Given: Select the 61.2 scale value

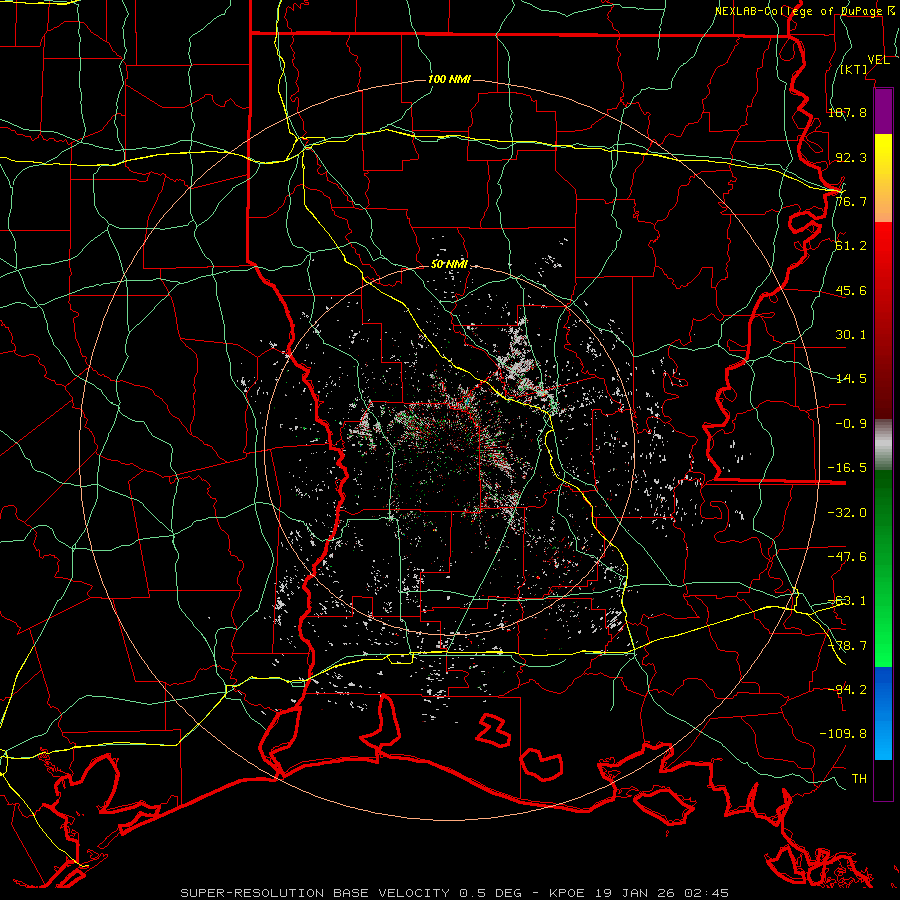Looking at the screenshot, I should [x=851, y=246].
